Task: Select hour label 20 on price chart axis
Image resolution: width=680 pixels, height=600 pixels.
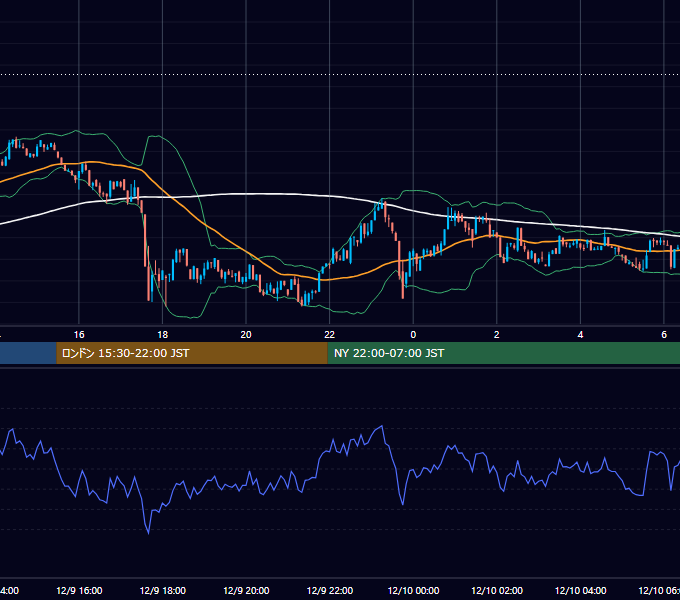Action: [x=246, y=335]
